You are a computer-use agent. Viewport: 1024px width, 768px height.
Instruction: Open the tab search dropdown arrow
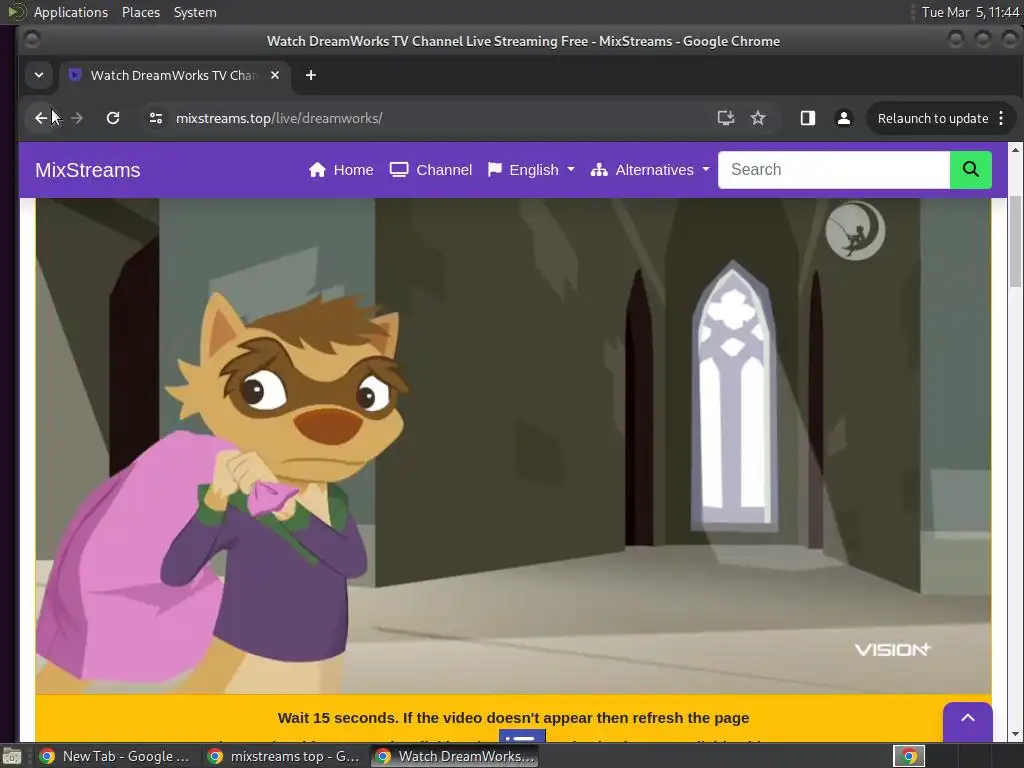[x=39, y=75]
